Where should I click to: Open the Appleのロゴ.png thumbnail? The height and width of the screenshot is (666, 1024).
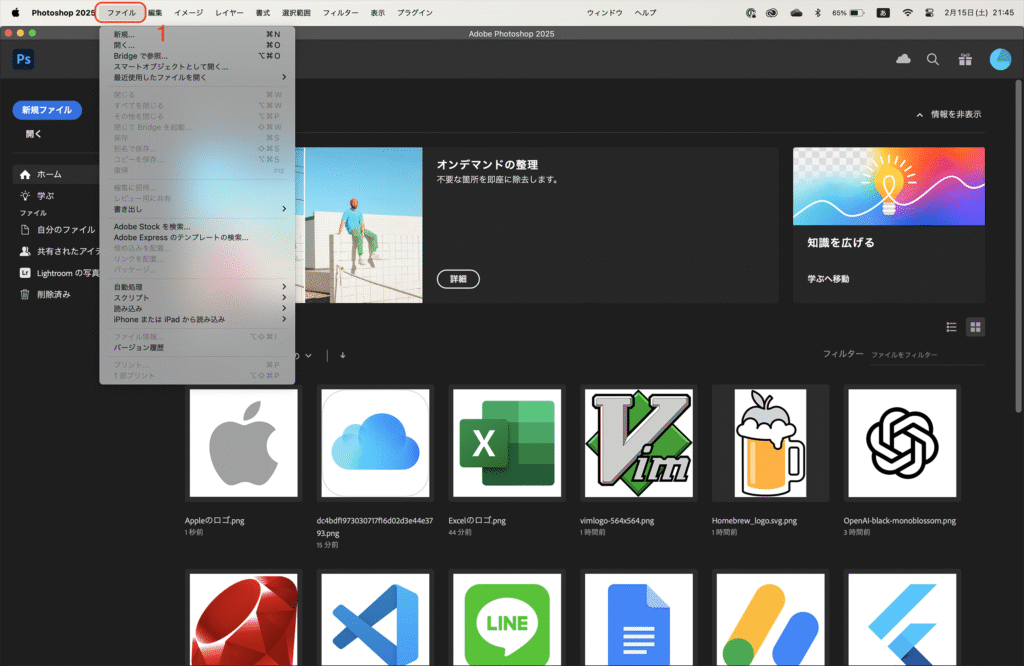(244, 443)
